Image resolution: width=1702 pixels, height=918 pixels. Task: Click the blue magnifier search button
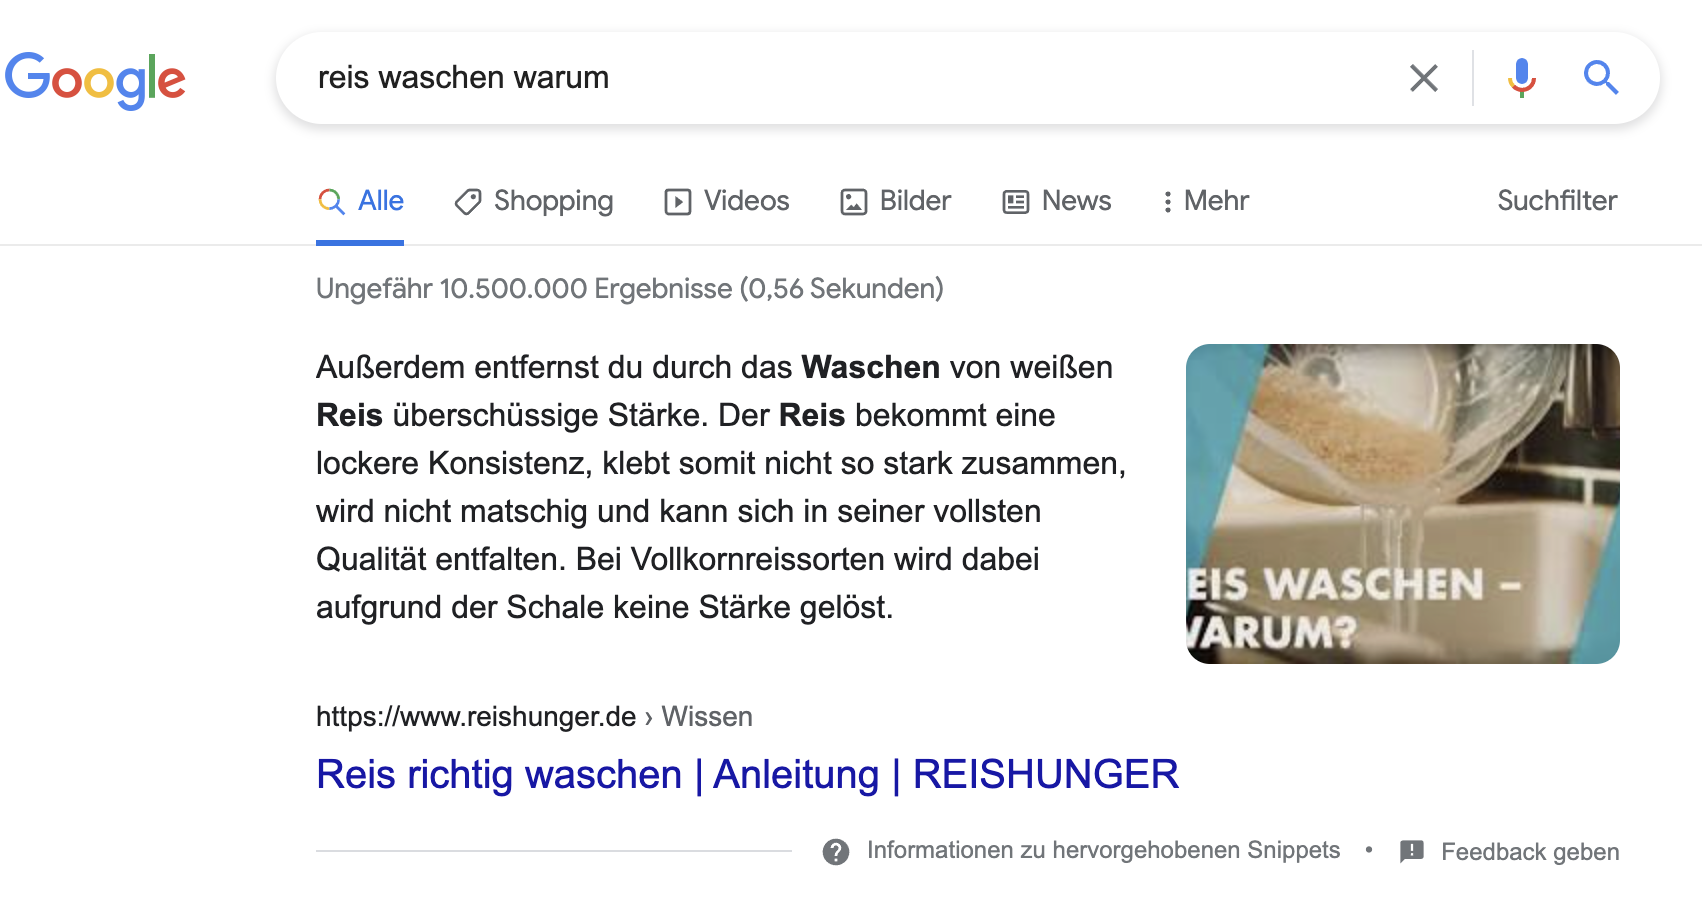[x=1600, y=77]
